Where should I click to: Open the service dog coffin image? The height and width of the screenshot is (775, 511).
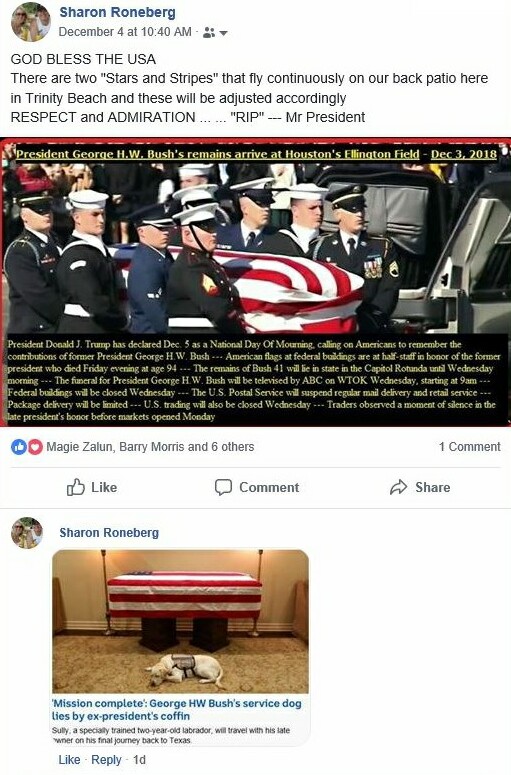(180, 621)
